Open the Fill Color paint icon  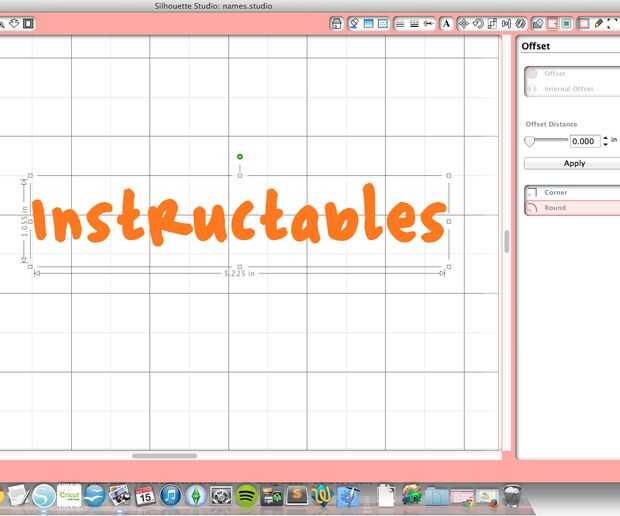pyautogui.click(x=354, y=24)
